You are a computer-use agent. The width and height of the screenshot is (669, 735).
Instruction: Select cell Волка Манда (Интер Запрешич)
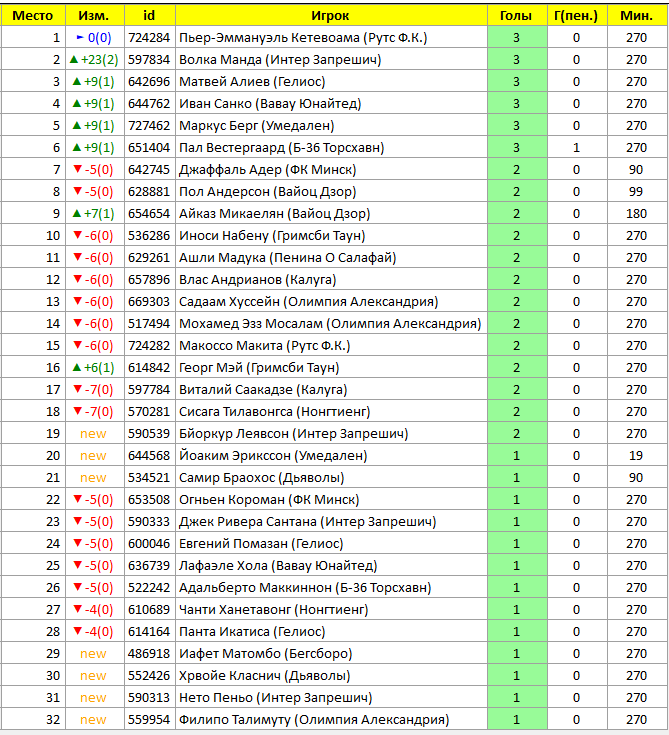click(331, 60)
